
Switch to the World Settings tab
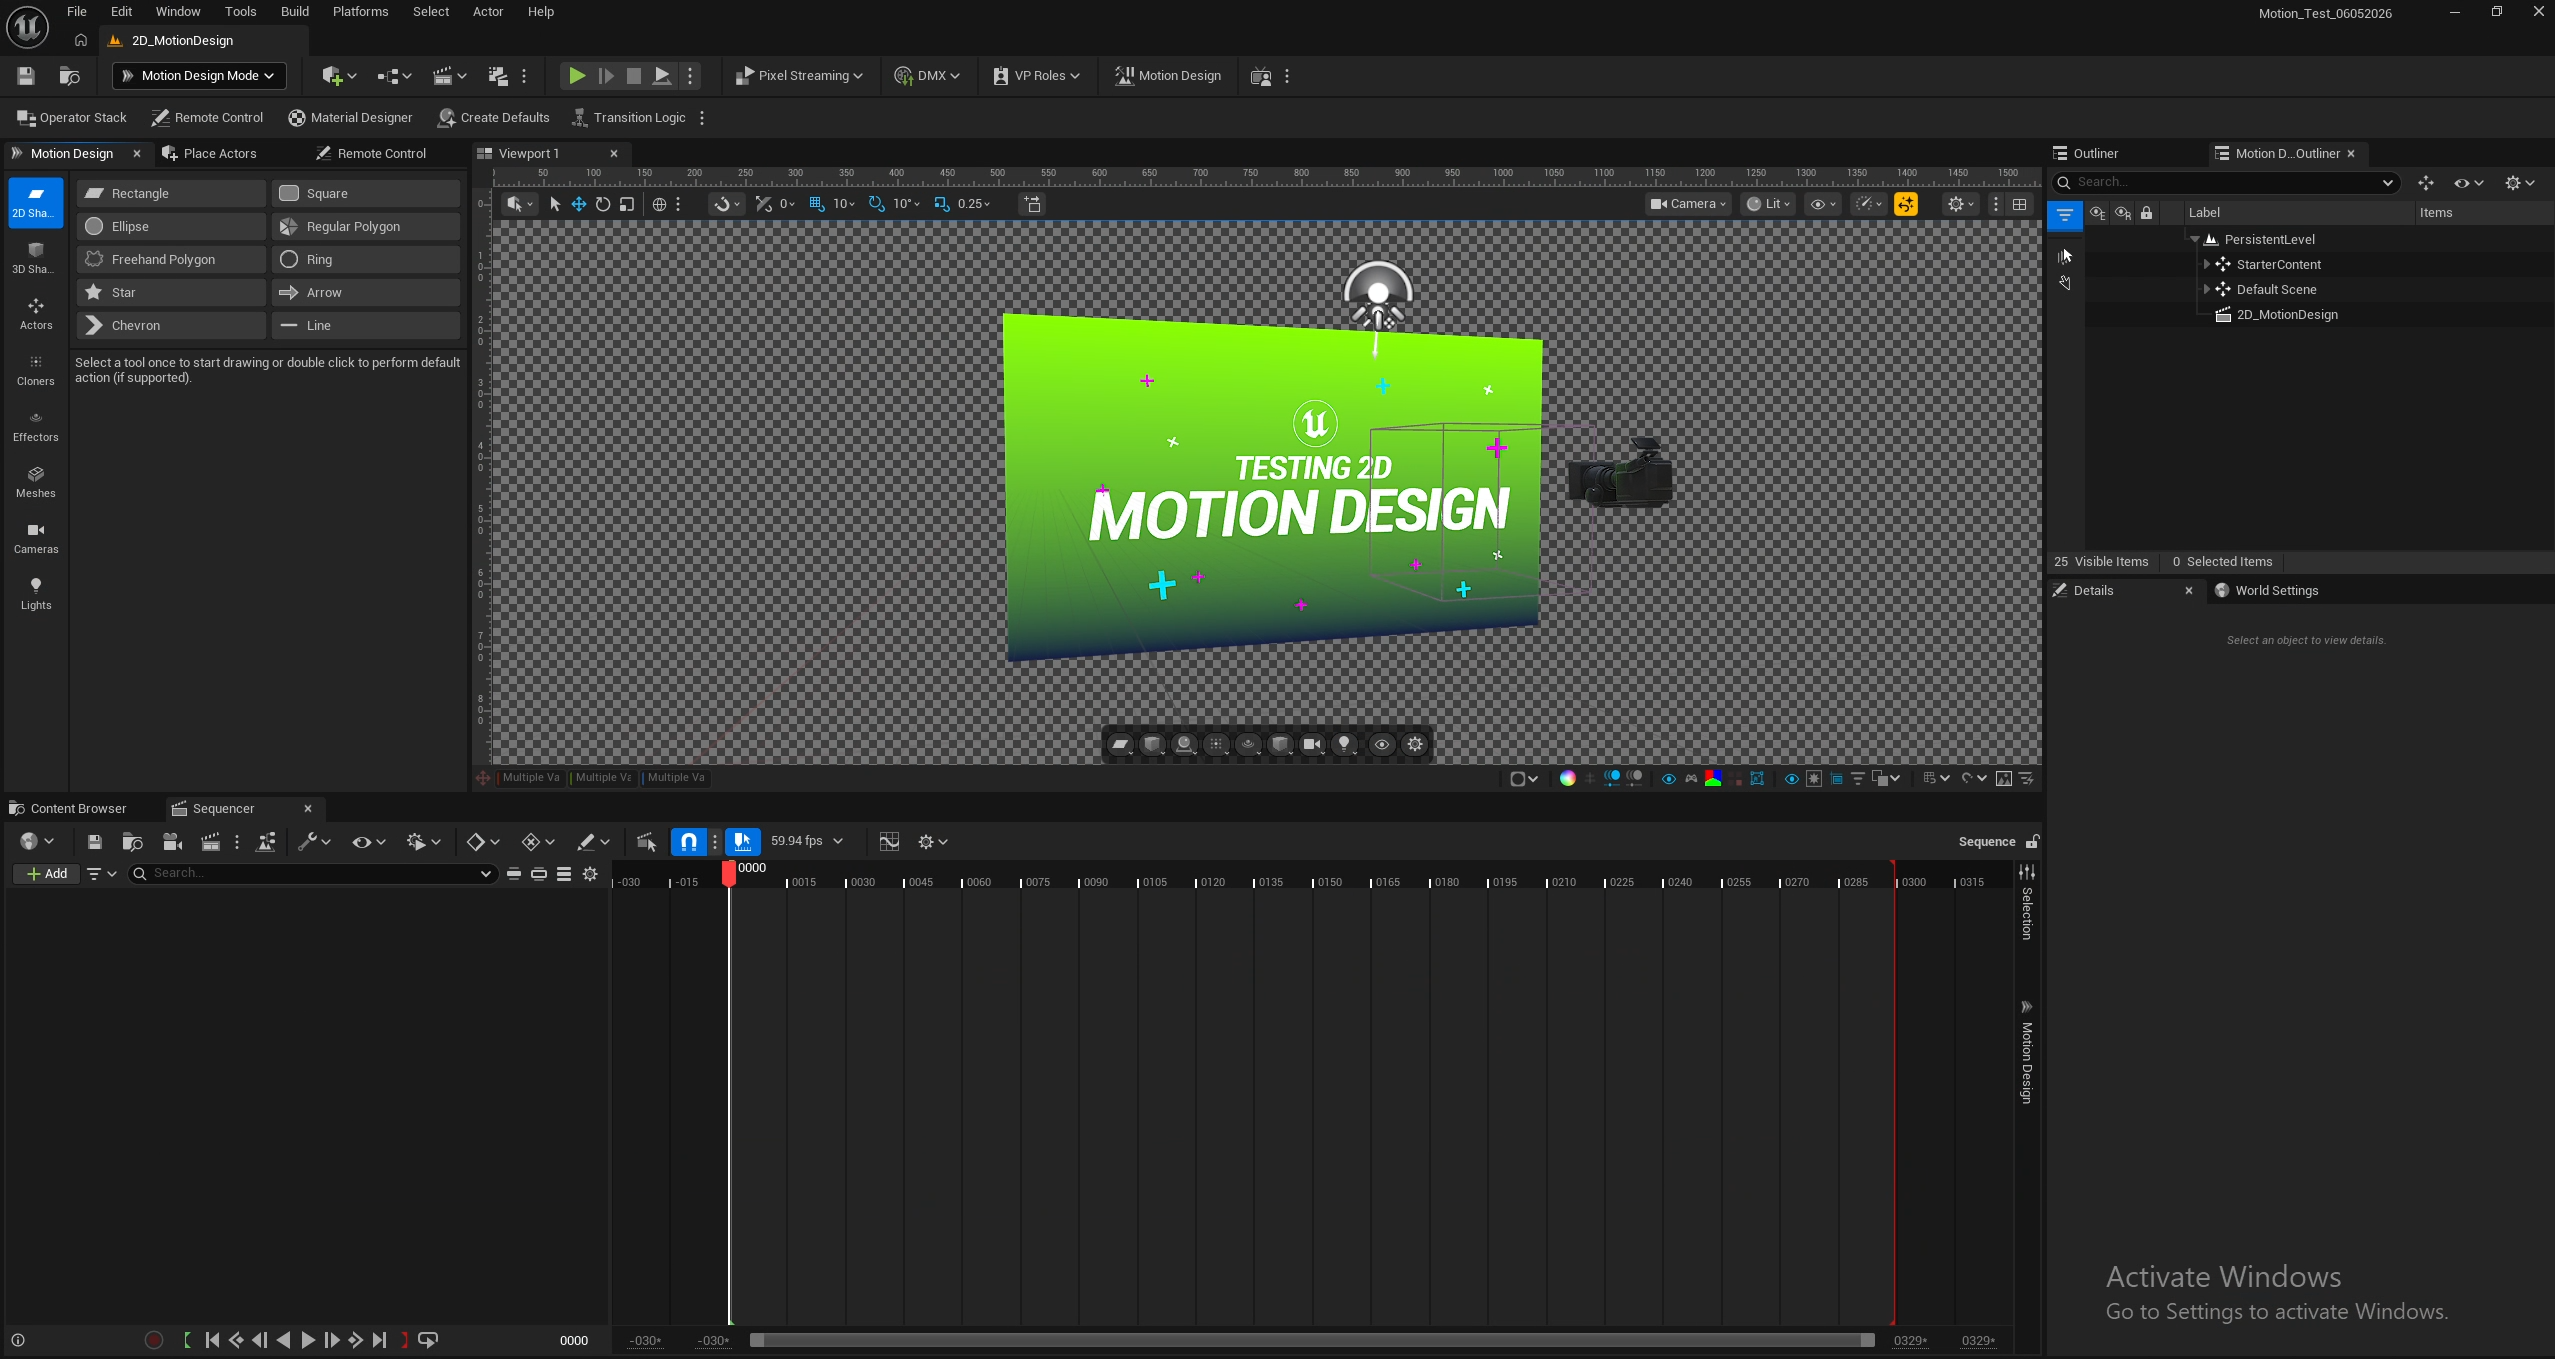(2276, 591)
